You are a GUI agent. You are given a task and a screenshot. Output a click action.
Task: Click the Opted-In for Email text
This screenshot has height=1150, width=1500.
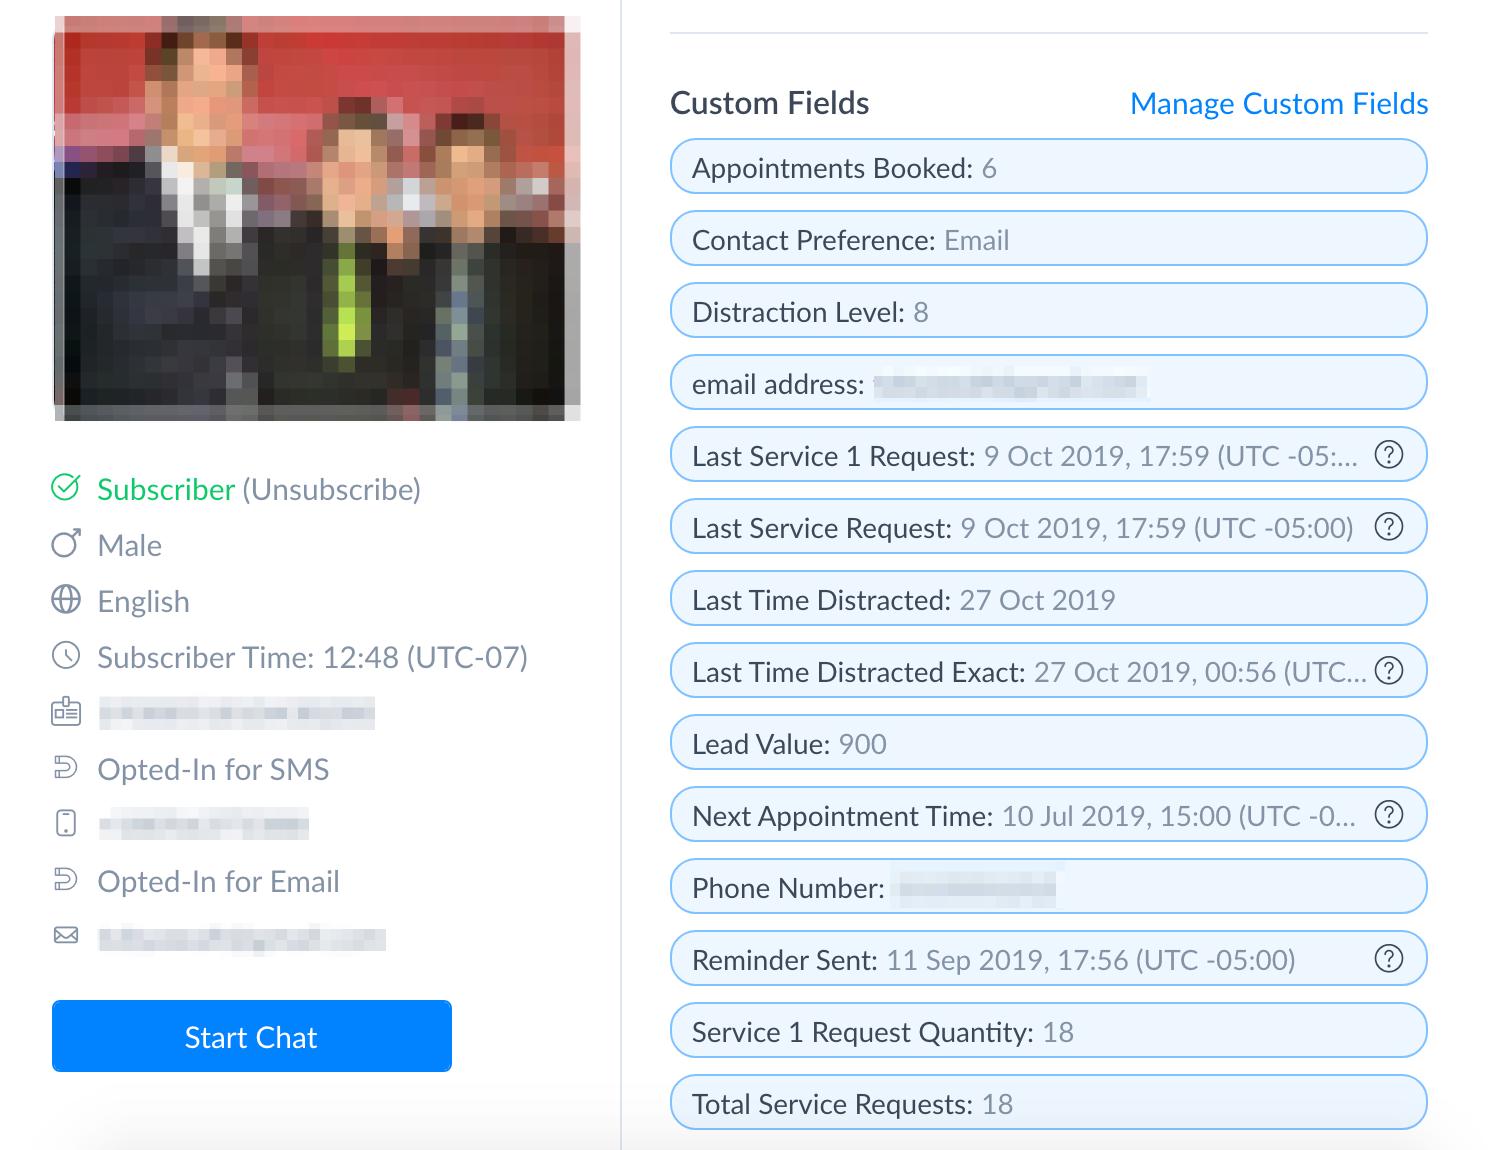click(x=218, y=881)
